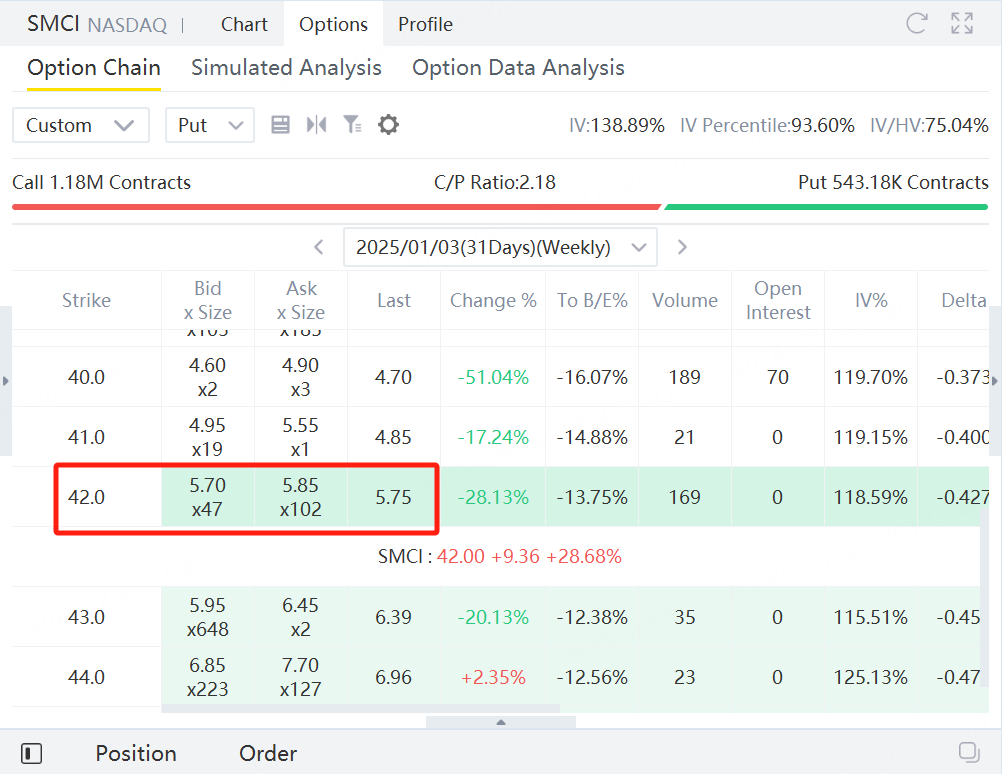Click the refresh icon in the header

pyautogui.click(x=916, y=24)
